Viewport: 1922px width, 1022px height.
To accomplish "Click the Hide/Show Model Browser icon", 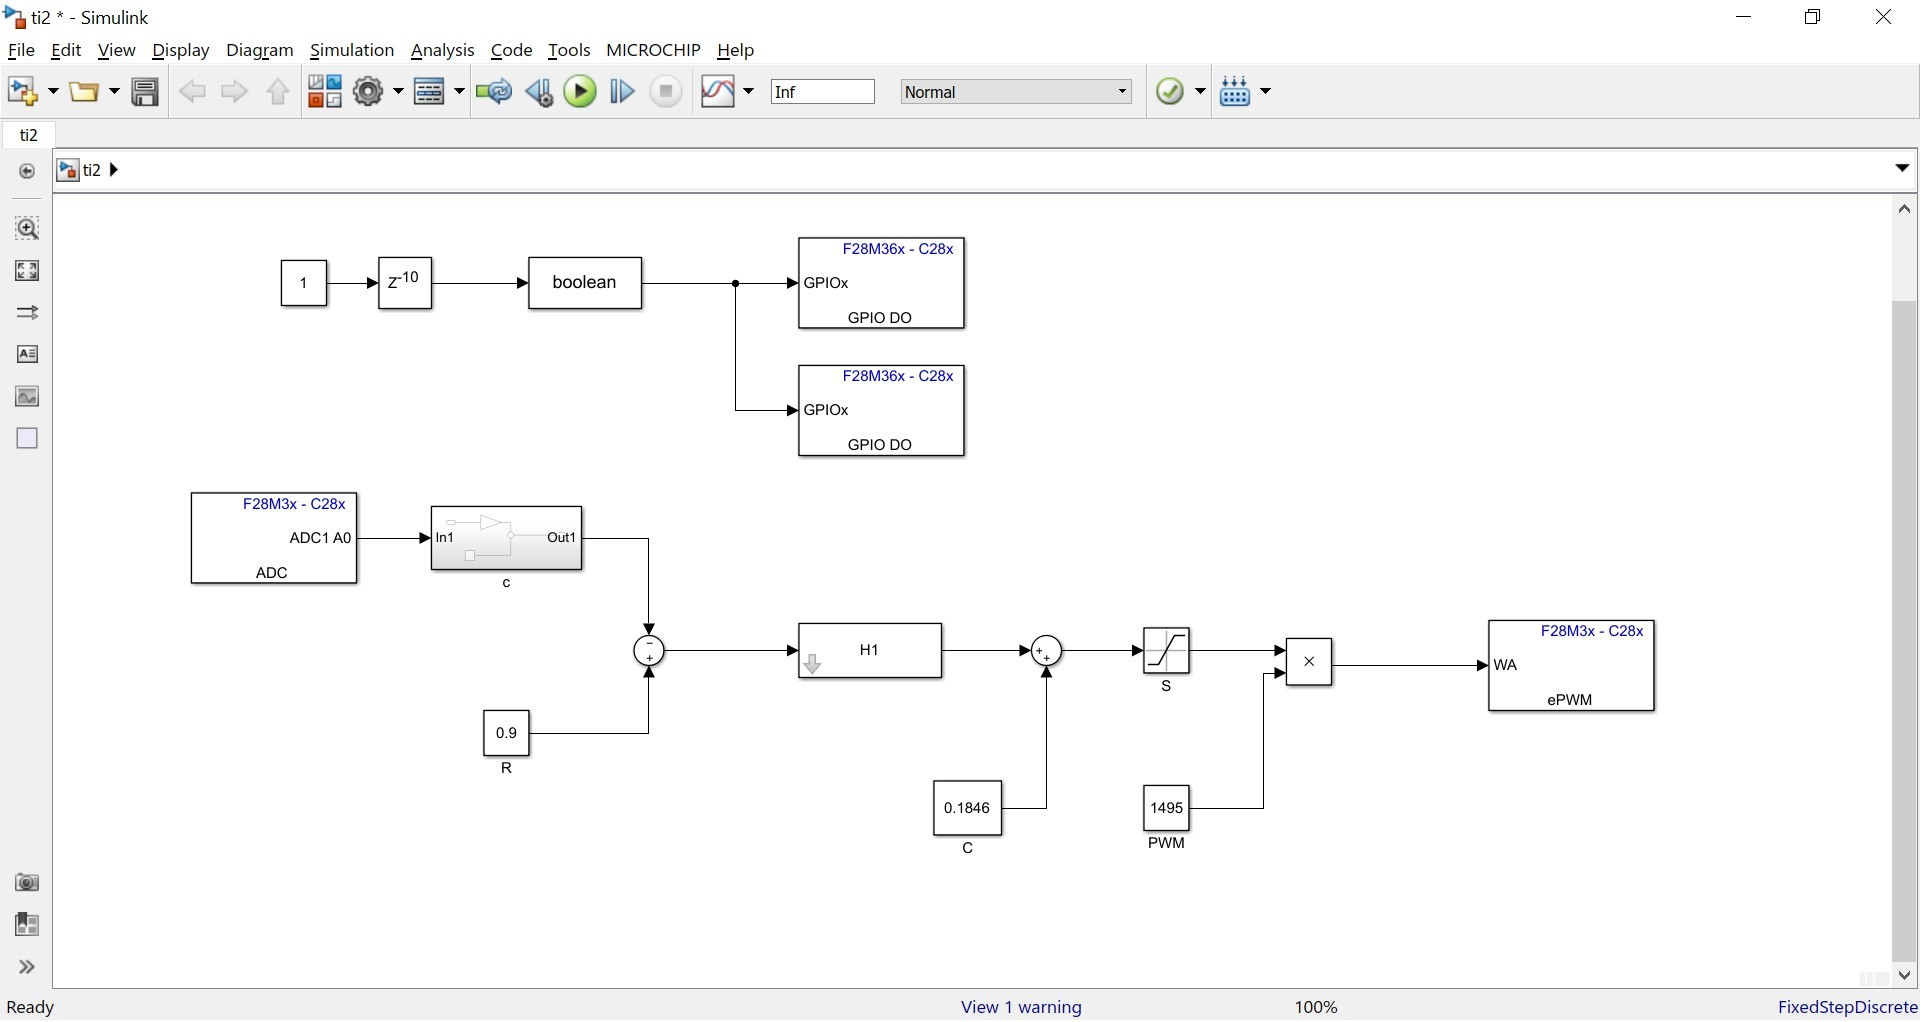I will (27, 171).
